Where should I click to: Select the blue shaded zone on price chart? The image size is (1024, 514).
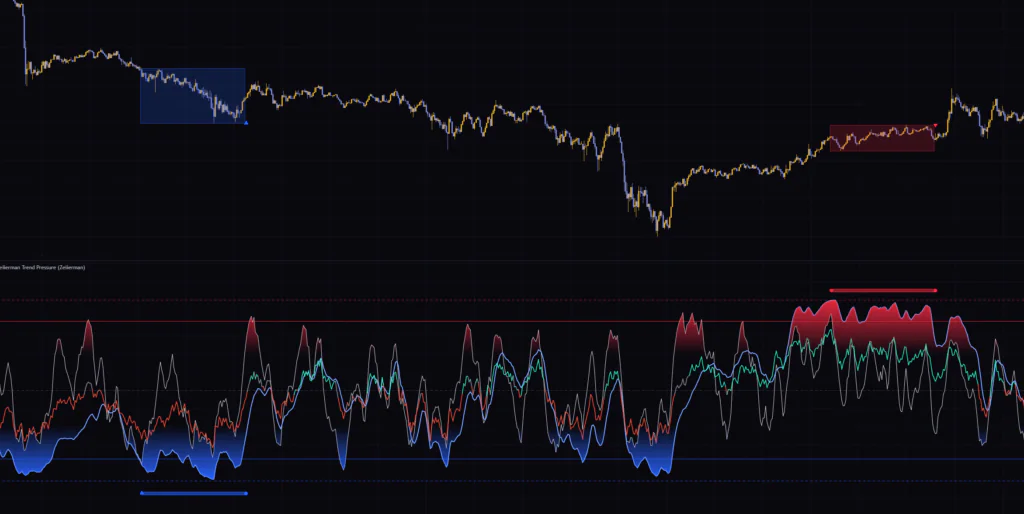(x=193, y=95)
